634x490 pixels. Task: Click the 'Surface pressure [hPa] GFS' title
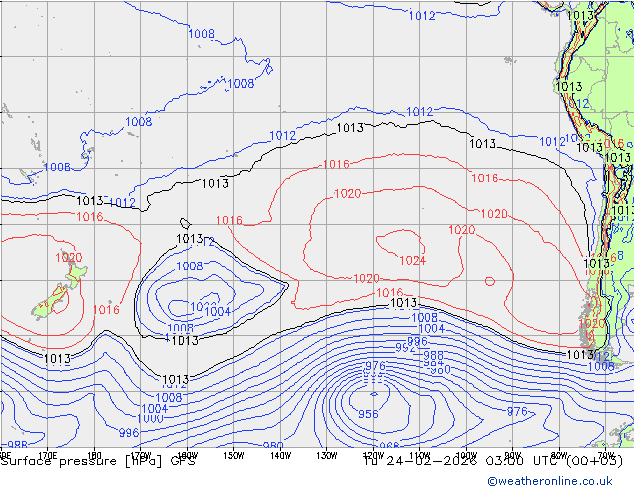point(98,461)
